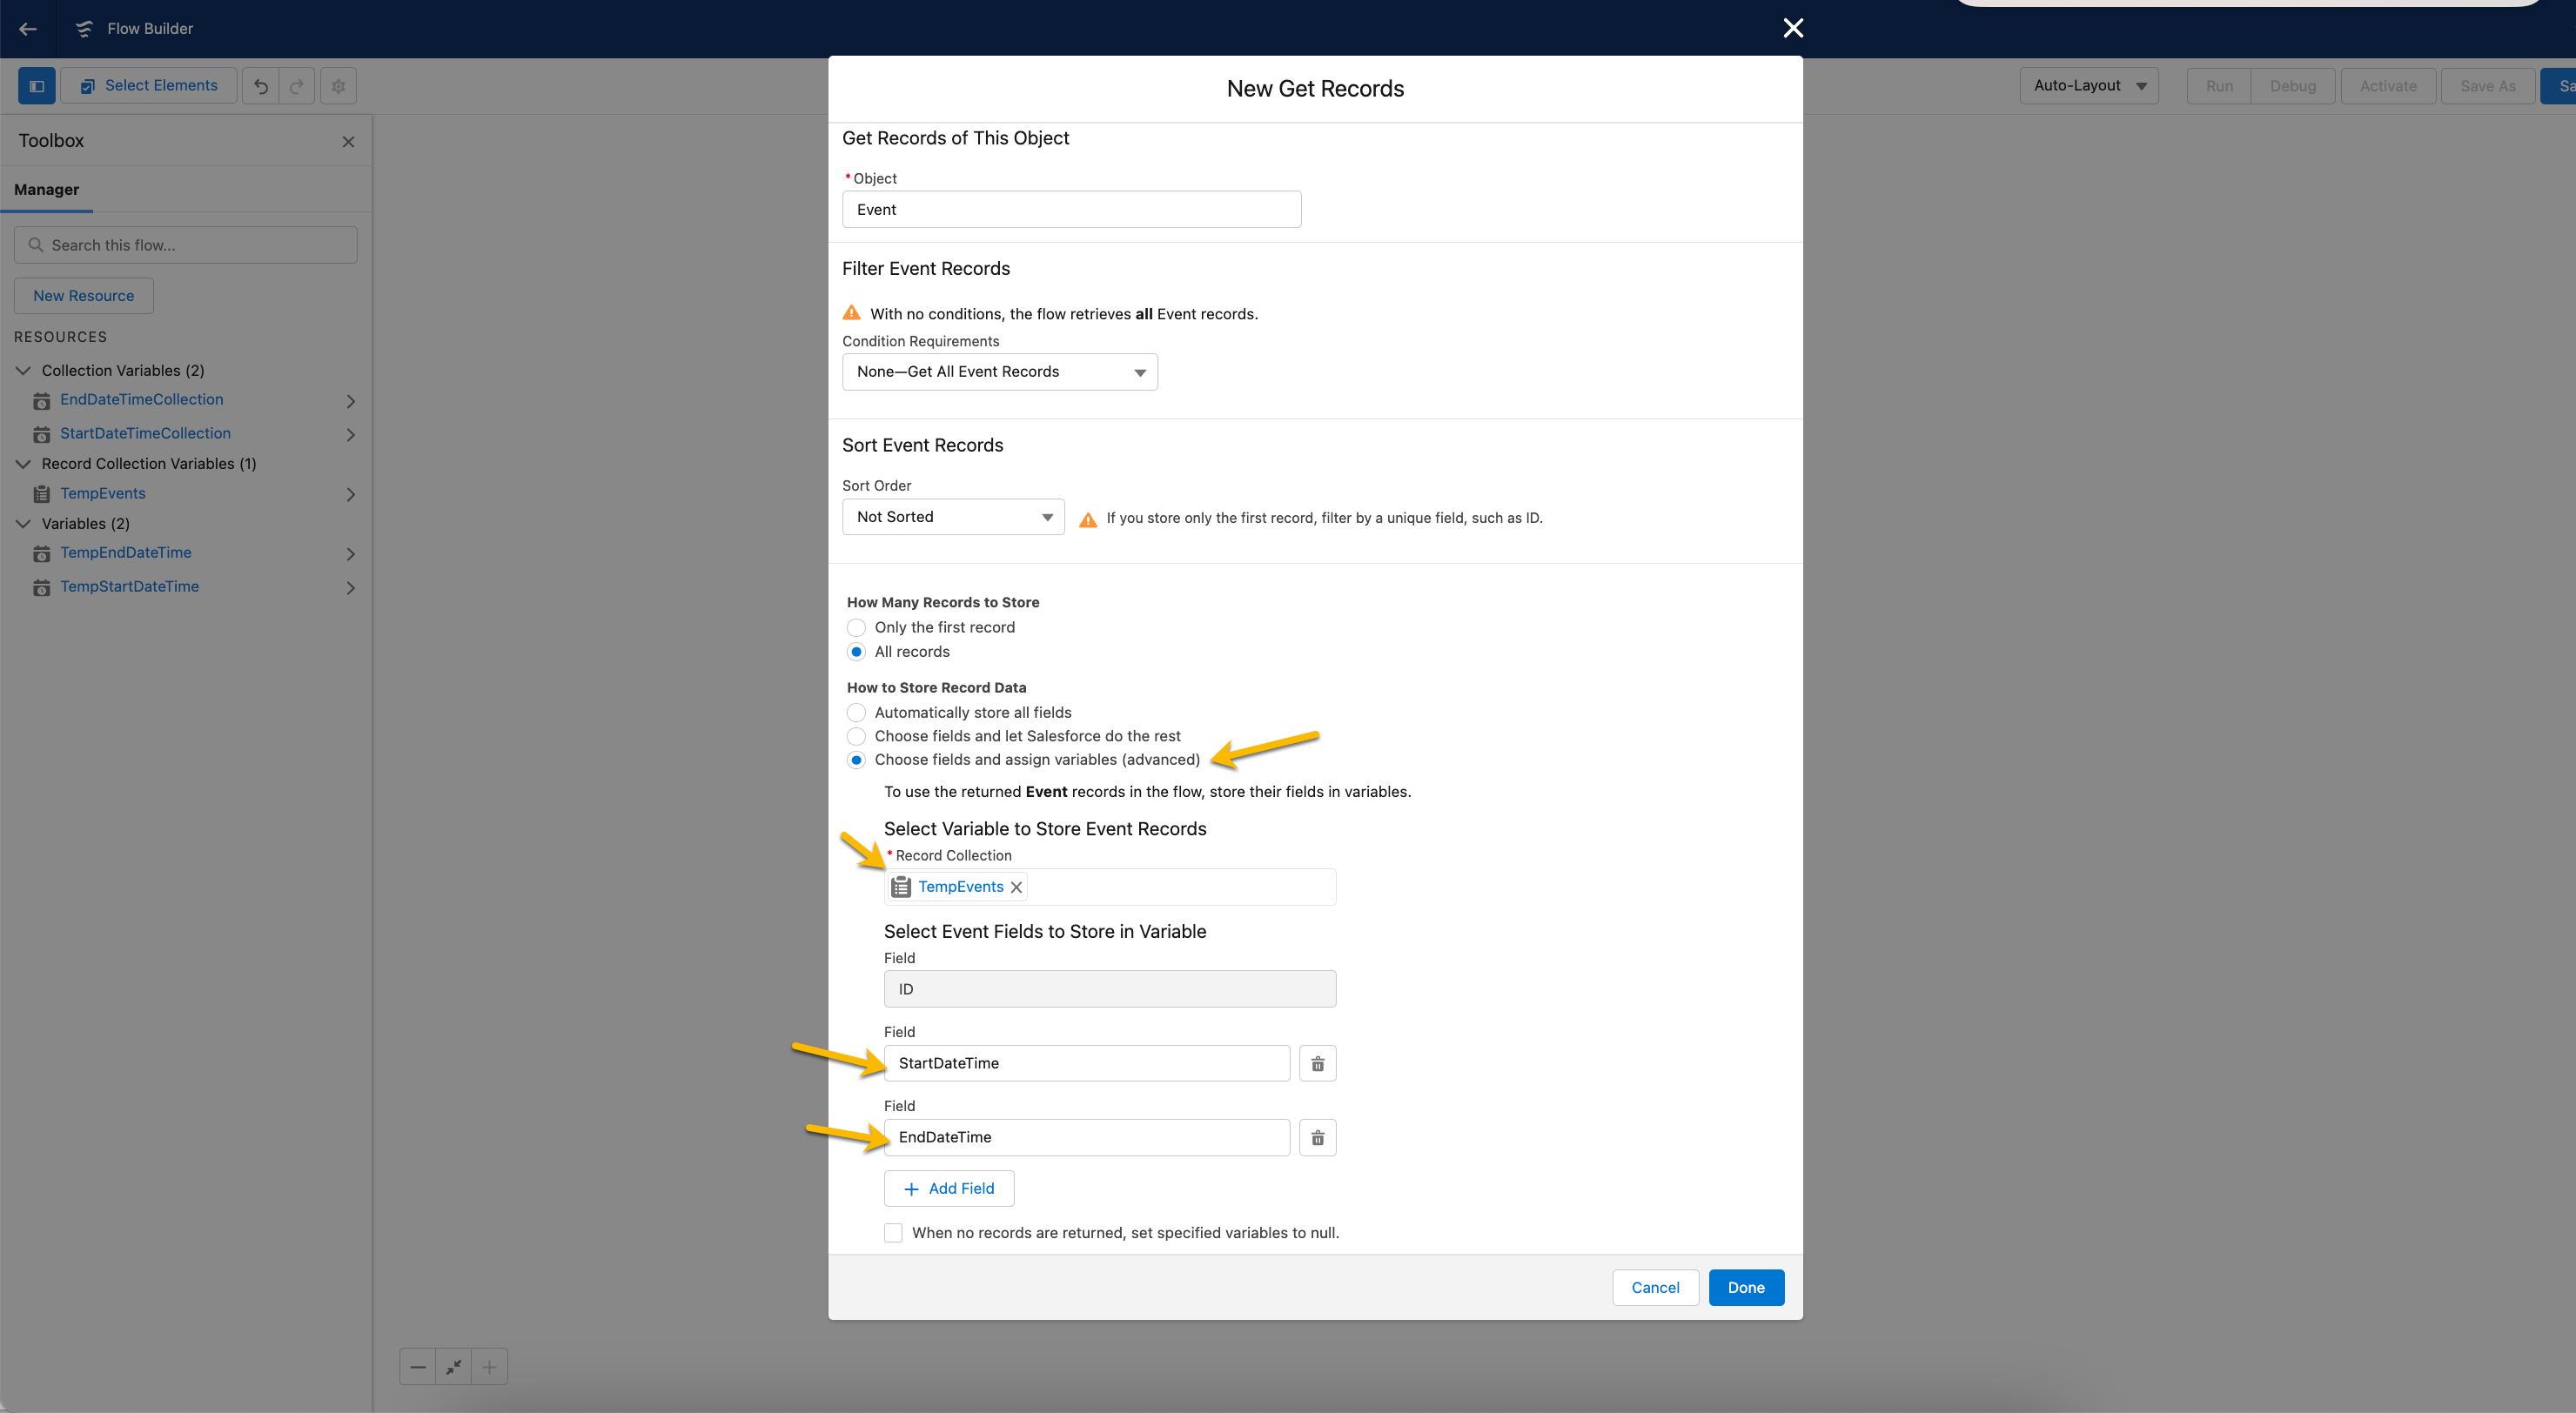Viewport: 2576px width, 1413px height.
Task: Delete the EndDateTime field row
Action: 1317,1137
